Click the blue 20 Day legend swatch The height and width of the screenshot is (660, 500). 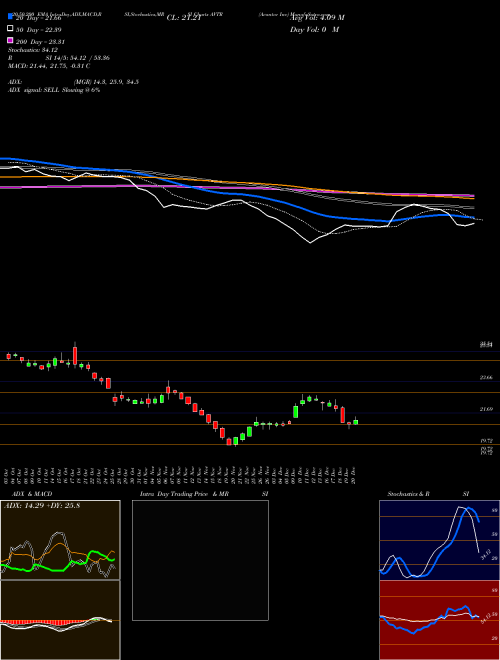[x=10, y=16]
